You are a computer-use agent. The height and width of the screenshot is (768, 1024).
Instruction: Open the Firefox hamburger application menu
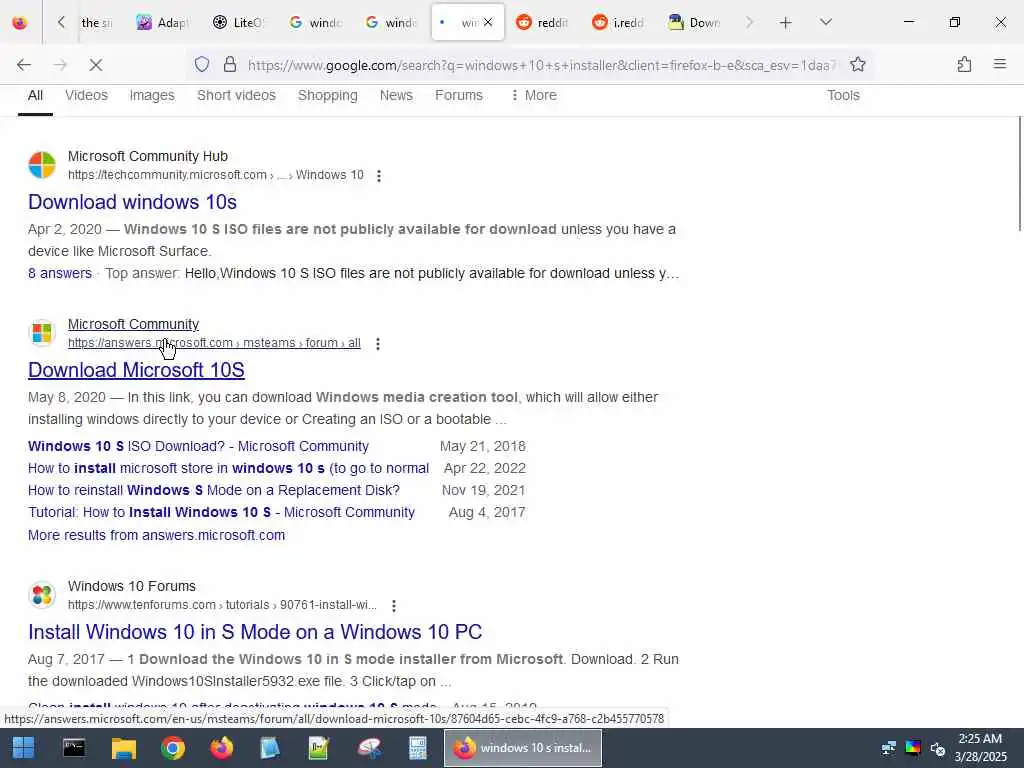[999, 64]
